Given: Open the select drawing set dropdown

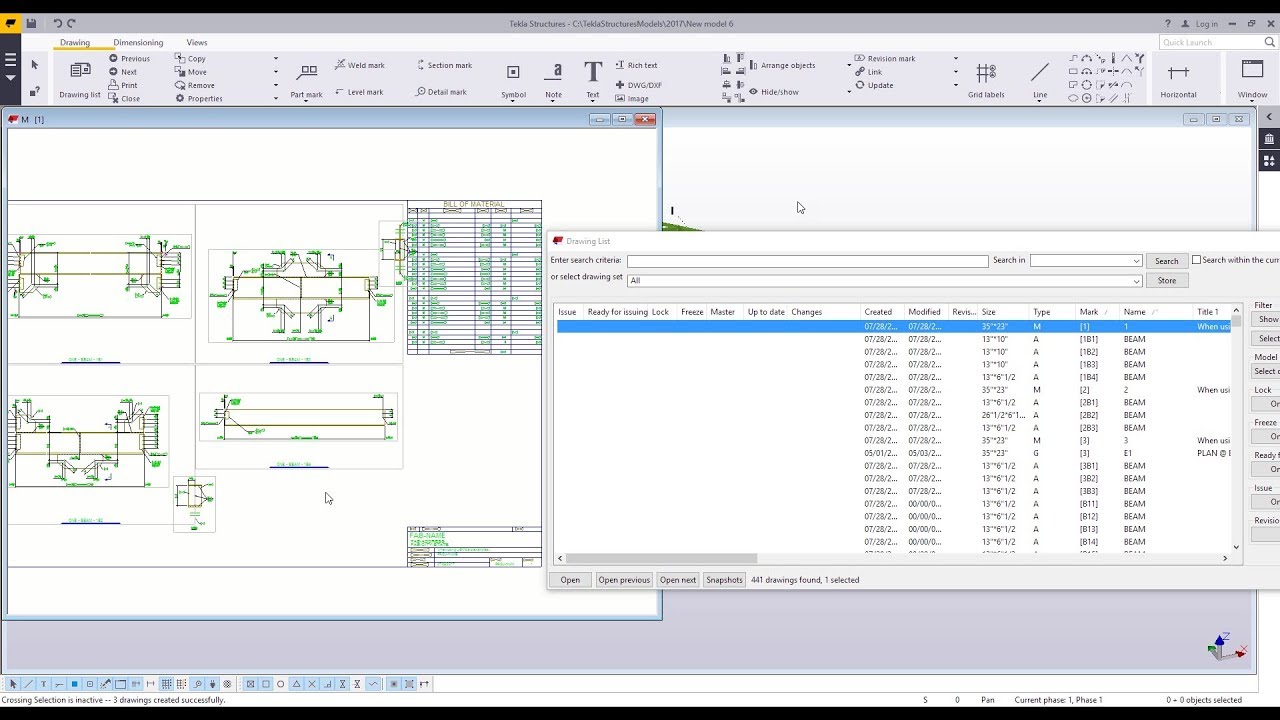Looking at the screenshot, I should 885,281.
